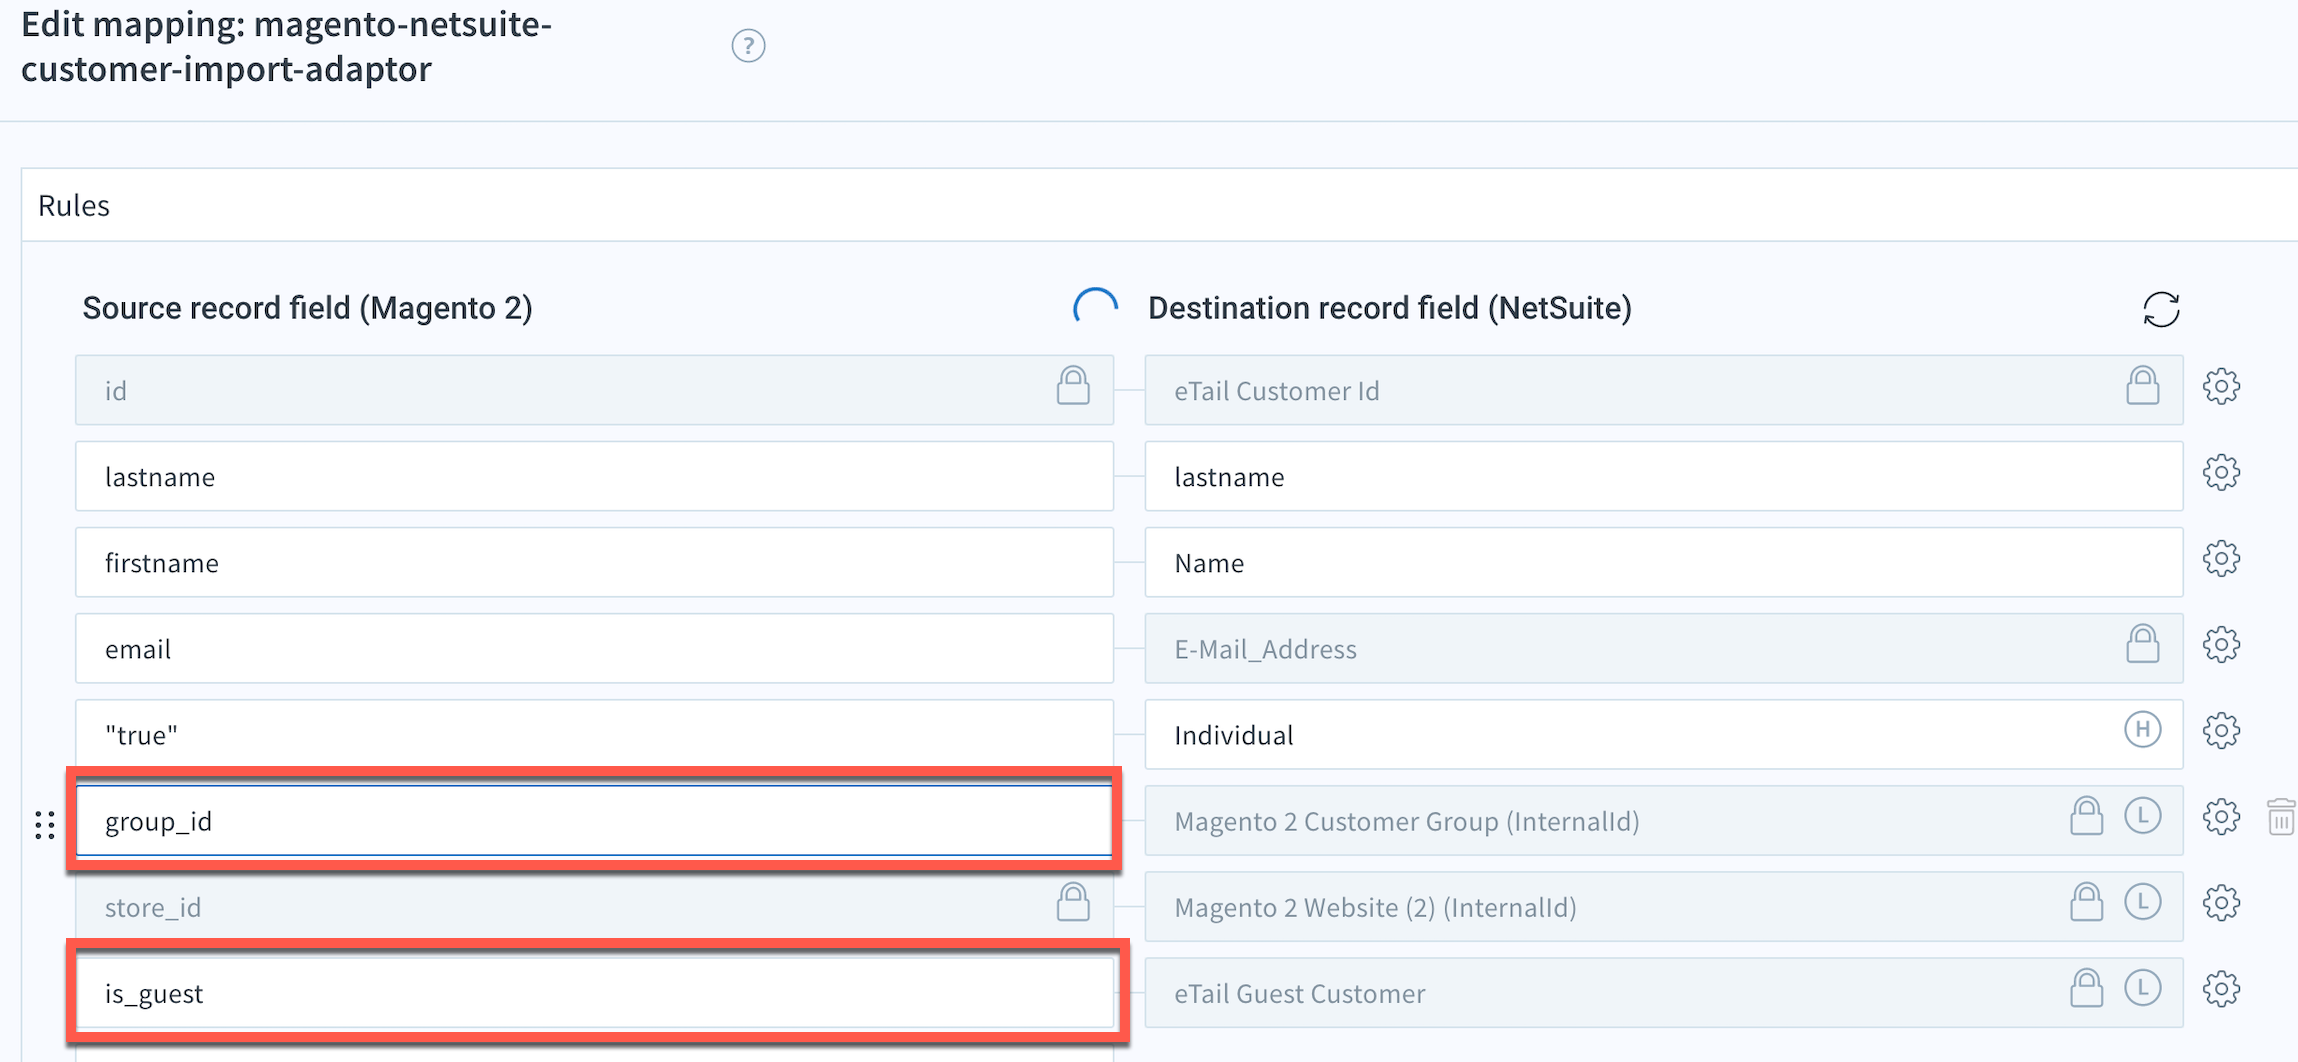Open settings for the Name destination field
Image resolution: width=2298 pixels, height=1062 pixels.
coord(2220,558)
